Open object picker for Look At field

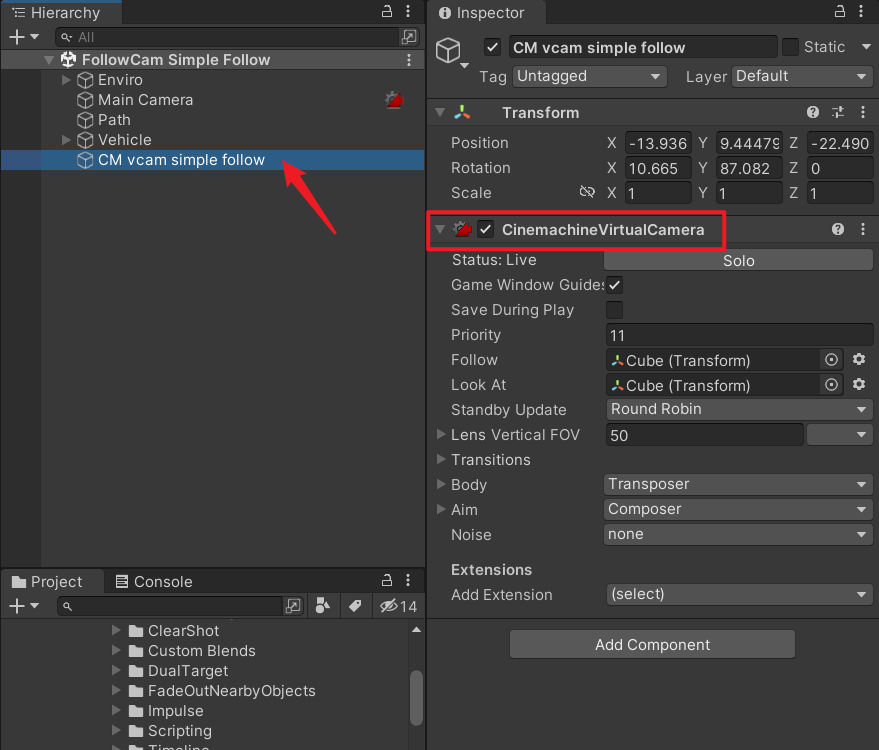point(831,385)
